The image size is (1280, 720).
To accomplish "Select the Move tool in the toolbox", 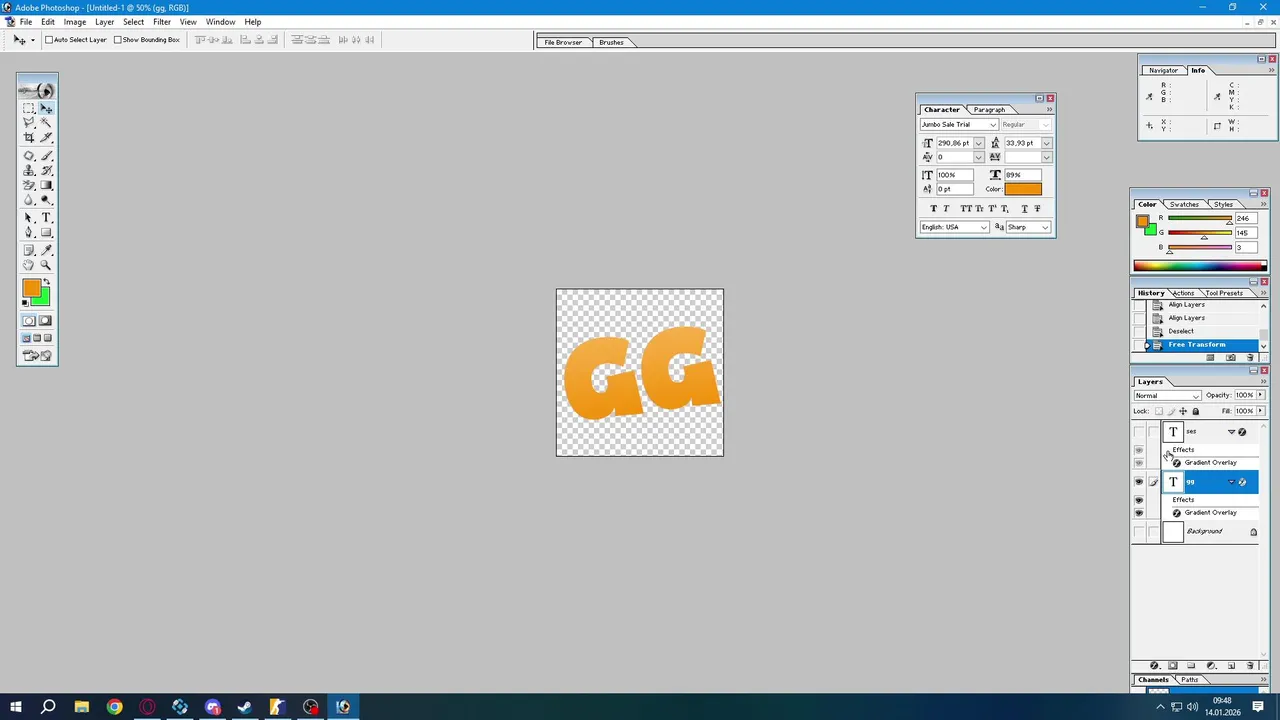I will [46, 108].
